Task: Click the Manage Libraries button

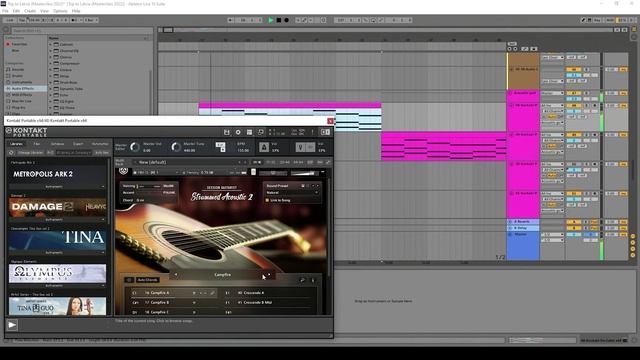Action: pyautogui.click(x=30, y=153)
